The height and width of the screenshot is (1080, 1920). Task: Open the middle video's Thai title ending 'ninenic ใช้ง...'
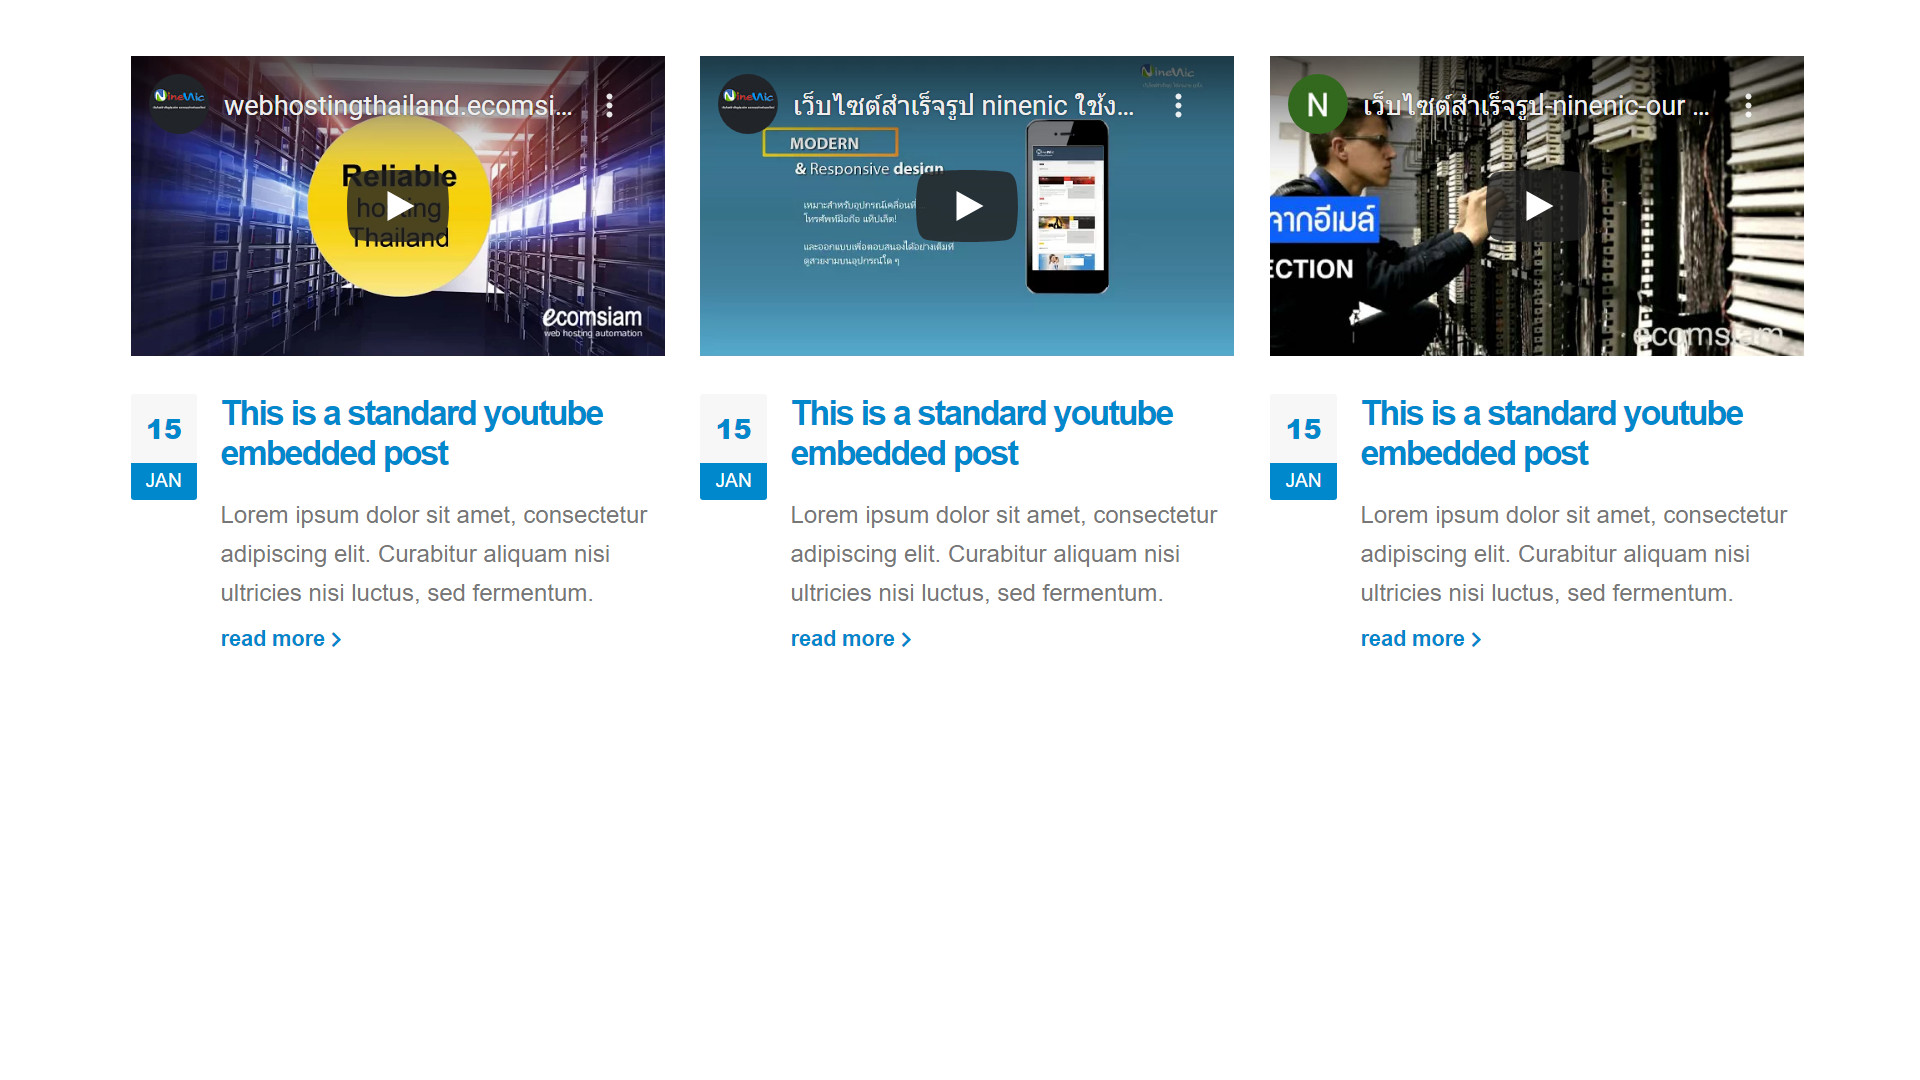click(x=964, y=106)
